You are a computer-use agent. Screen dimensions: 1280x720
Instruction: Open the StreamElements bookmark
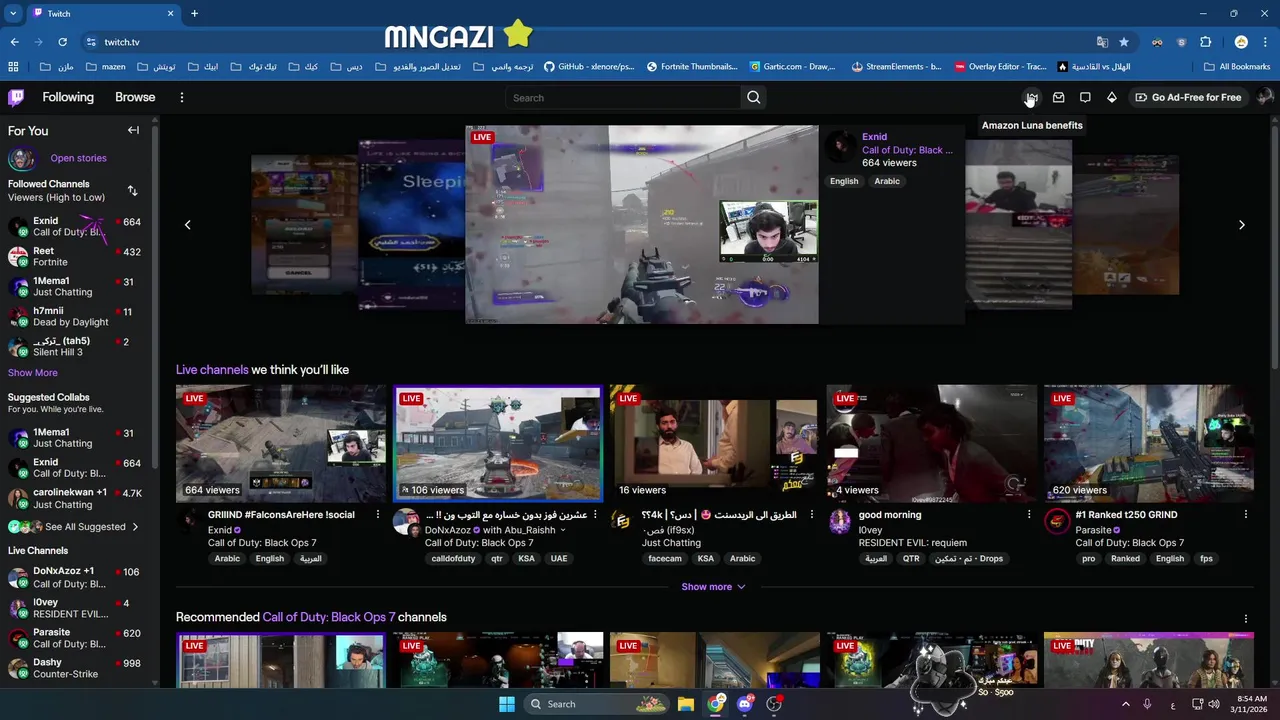(x=896, y=67)
